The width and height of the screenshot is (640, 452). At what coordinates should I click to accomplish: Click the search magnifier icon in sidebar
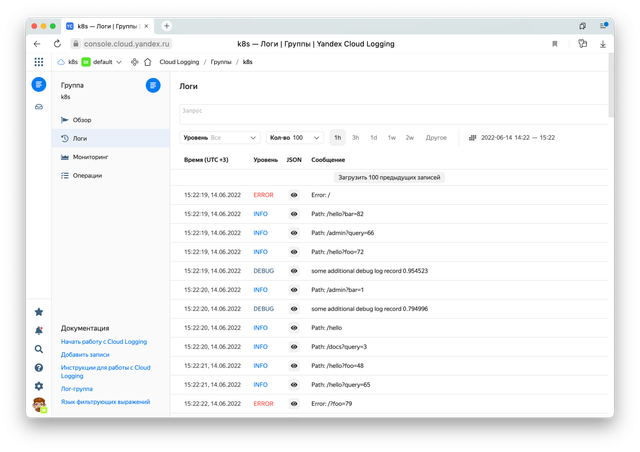39,349
